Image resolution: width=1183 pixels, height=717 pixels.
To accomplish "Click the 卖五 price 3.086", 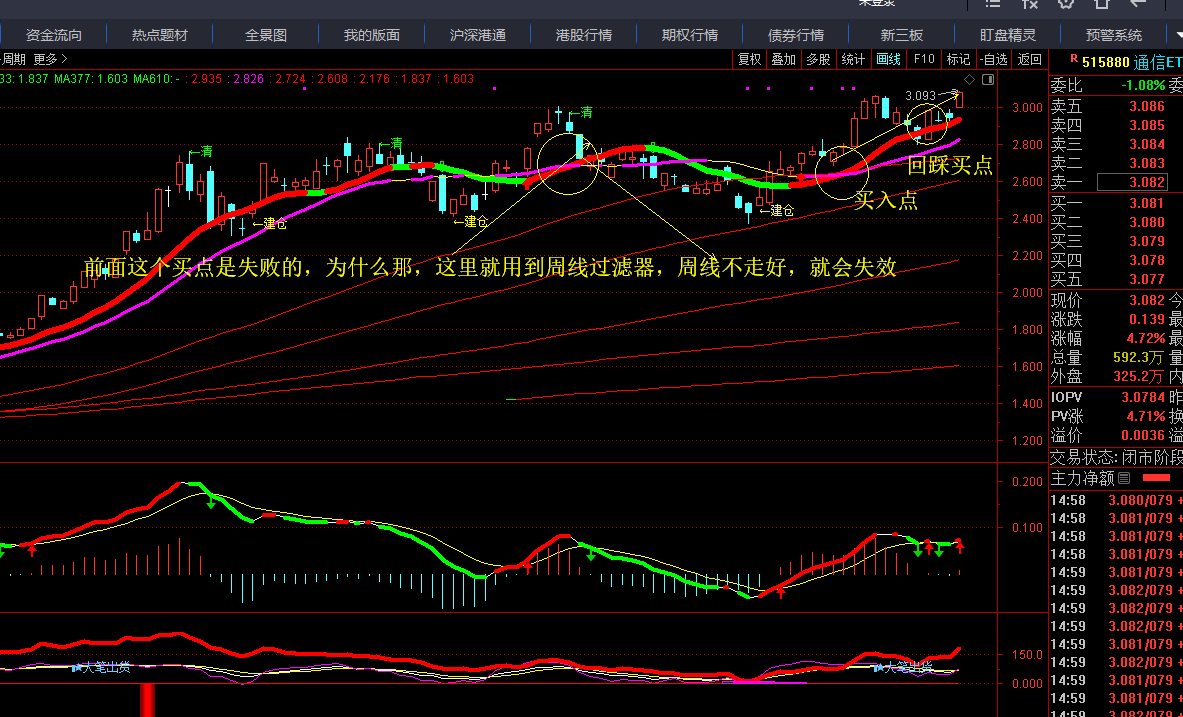I will click(1147, 106).
